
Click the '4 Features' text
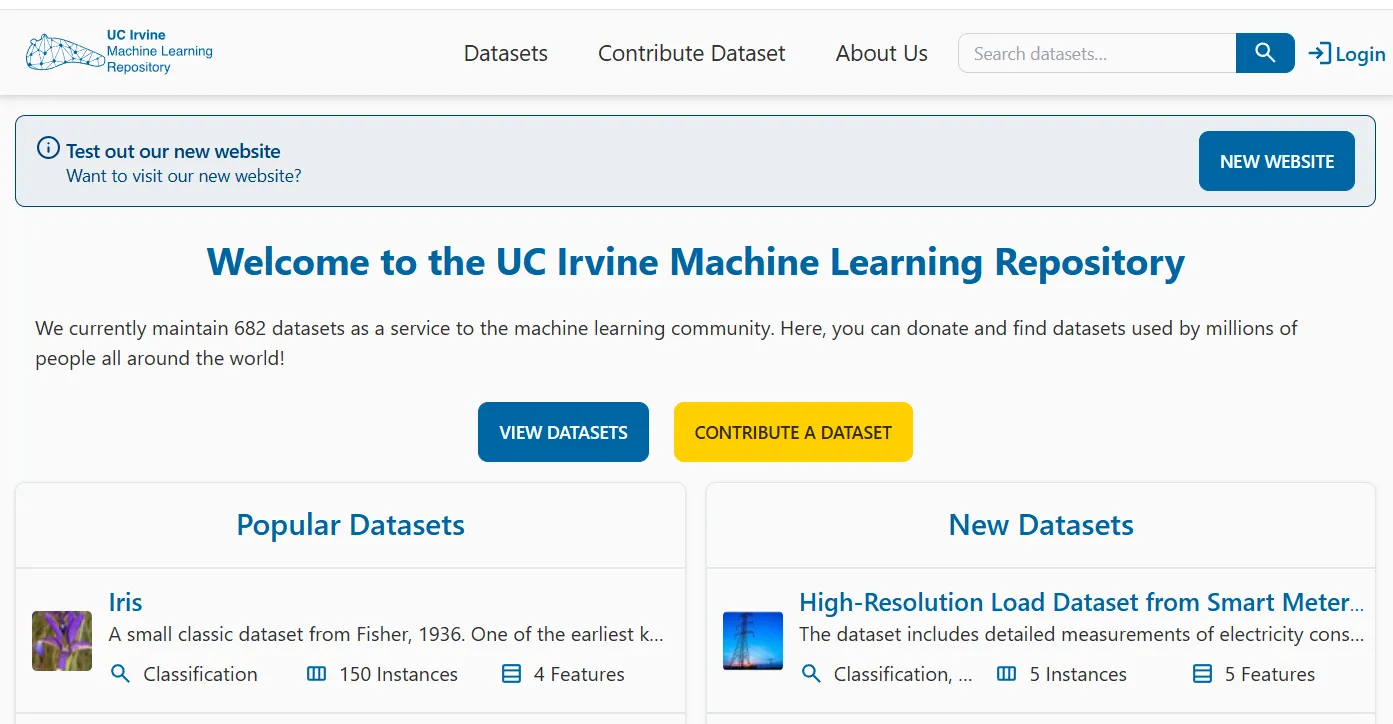click(579, 674)
